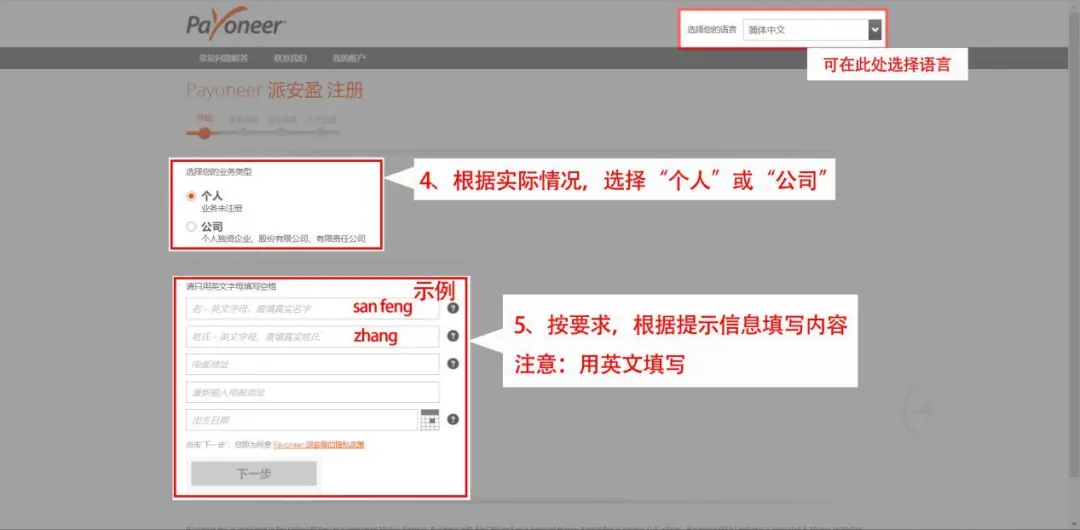This screenshot has height=530, width=1080.
Task: Click the Payoneer 派安盈 注册 page title
Action: [274, 90]
